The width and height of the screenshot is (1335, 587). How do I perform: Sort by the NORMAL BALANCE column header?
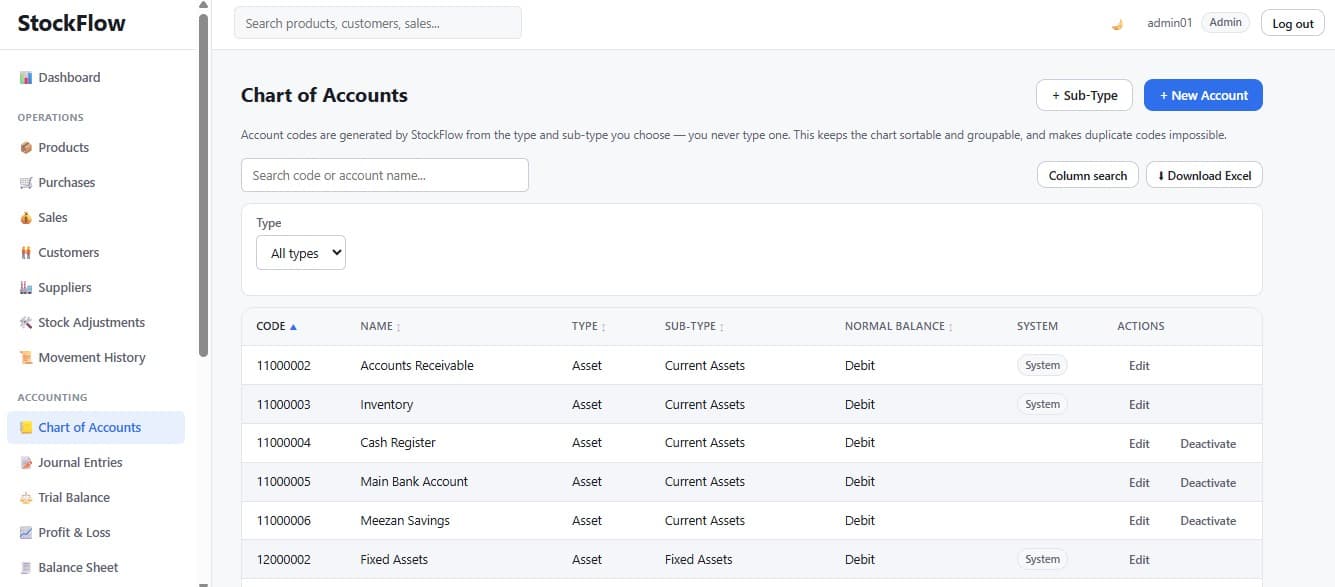[899, 326]
